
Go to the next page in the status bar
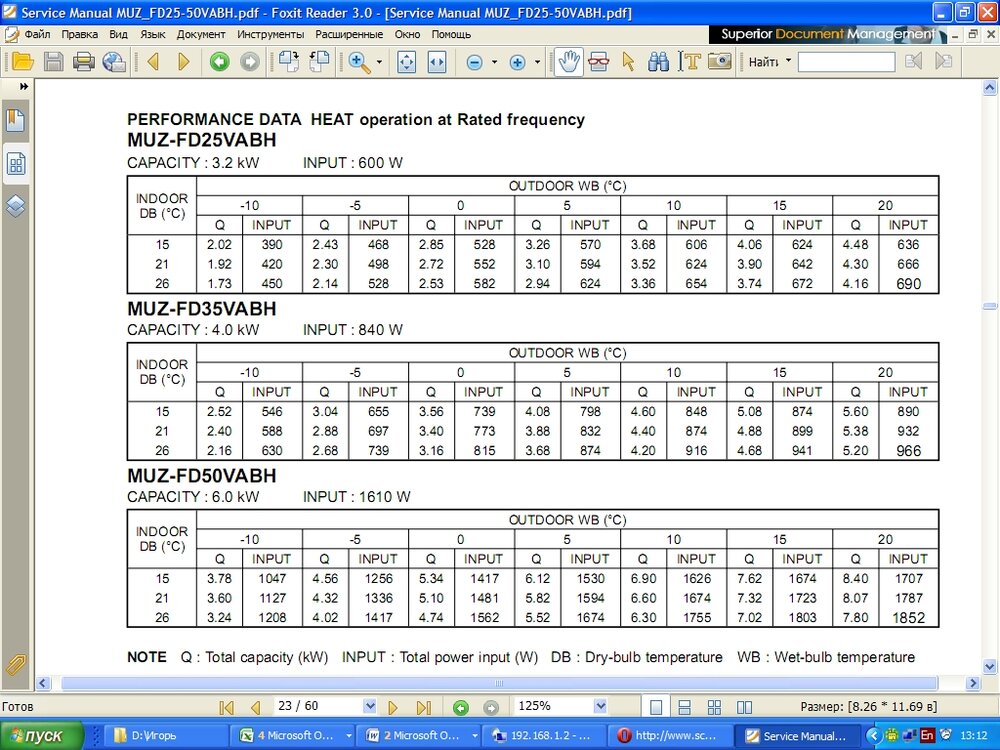pyautogui.click(x=393, y=707)
